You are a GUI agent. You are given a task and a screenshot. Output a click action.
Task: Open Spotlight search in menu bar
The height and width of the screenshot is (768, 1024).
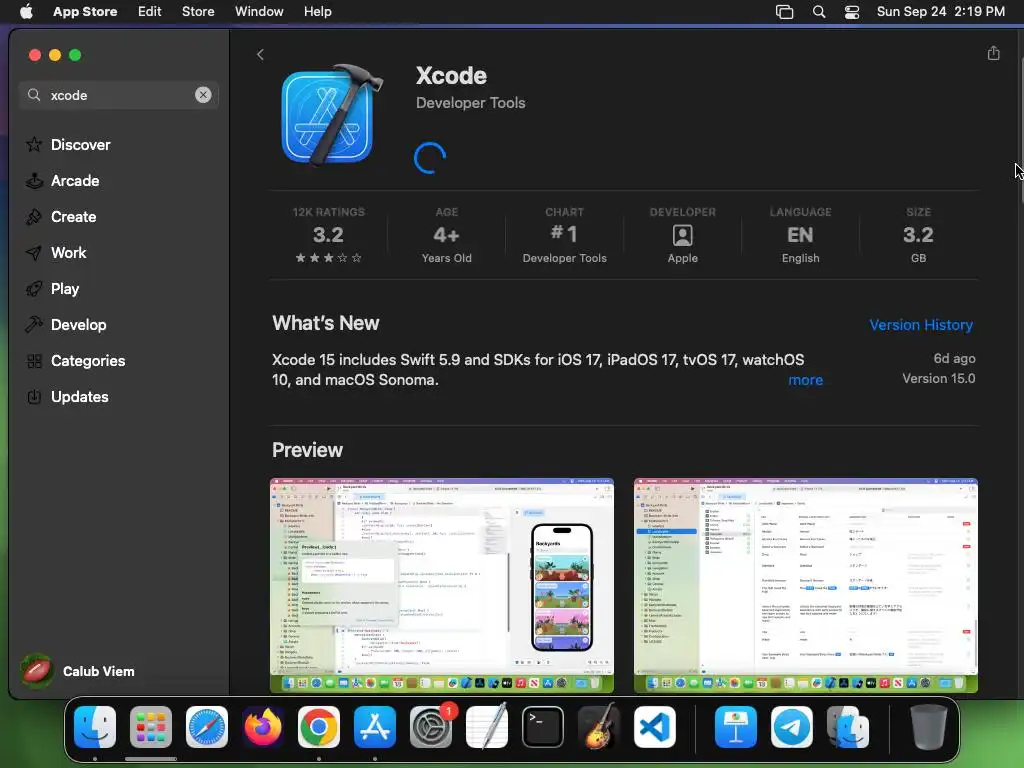(x=818, y=11)
